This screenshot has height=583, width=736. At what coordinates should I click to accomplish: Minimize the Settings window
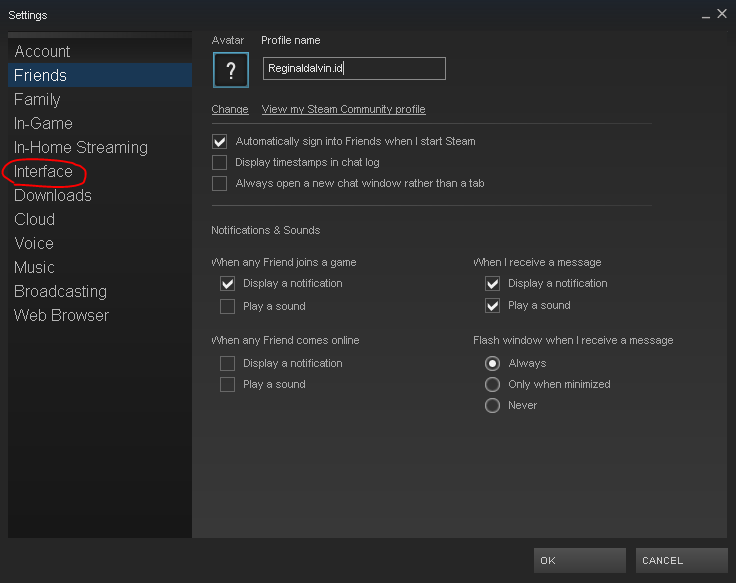click(705, 15)
